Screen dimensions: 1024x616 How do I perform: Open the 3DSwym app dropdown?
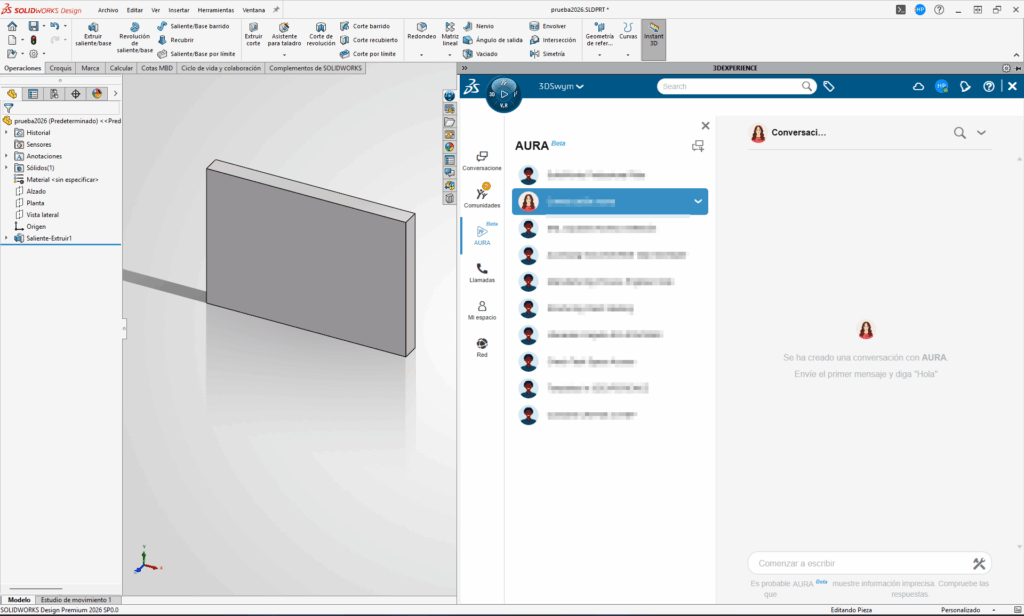[561, 87]
